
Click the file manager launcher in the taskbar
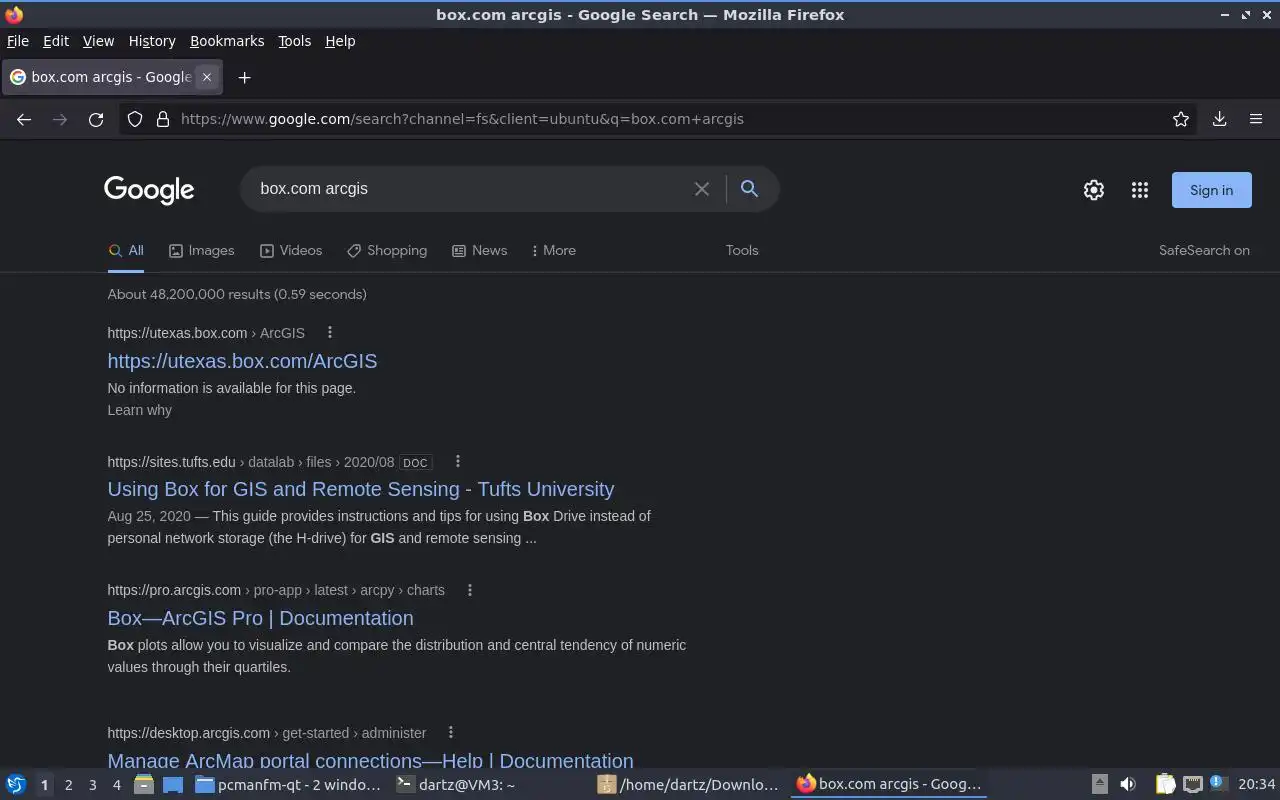pos(143,785)
